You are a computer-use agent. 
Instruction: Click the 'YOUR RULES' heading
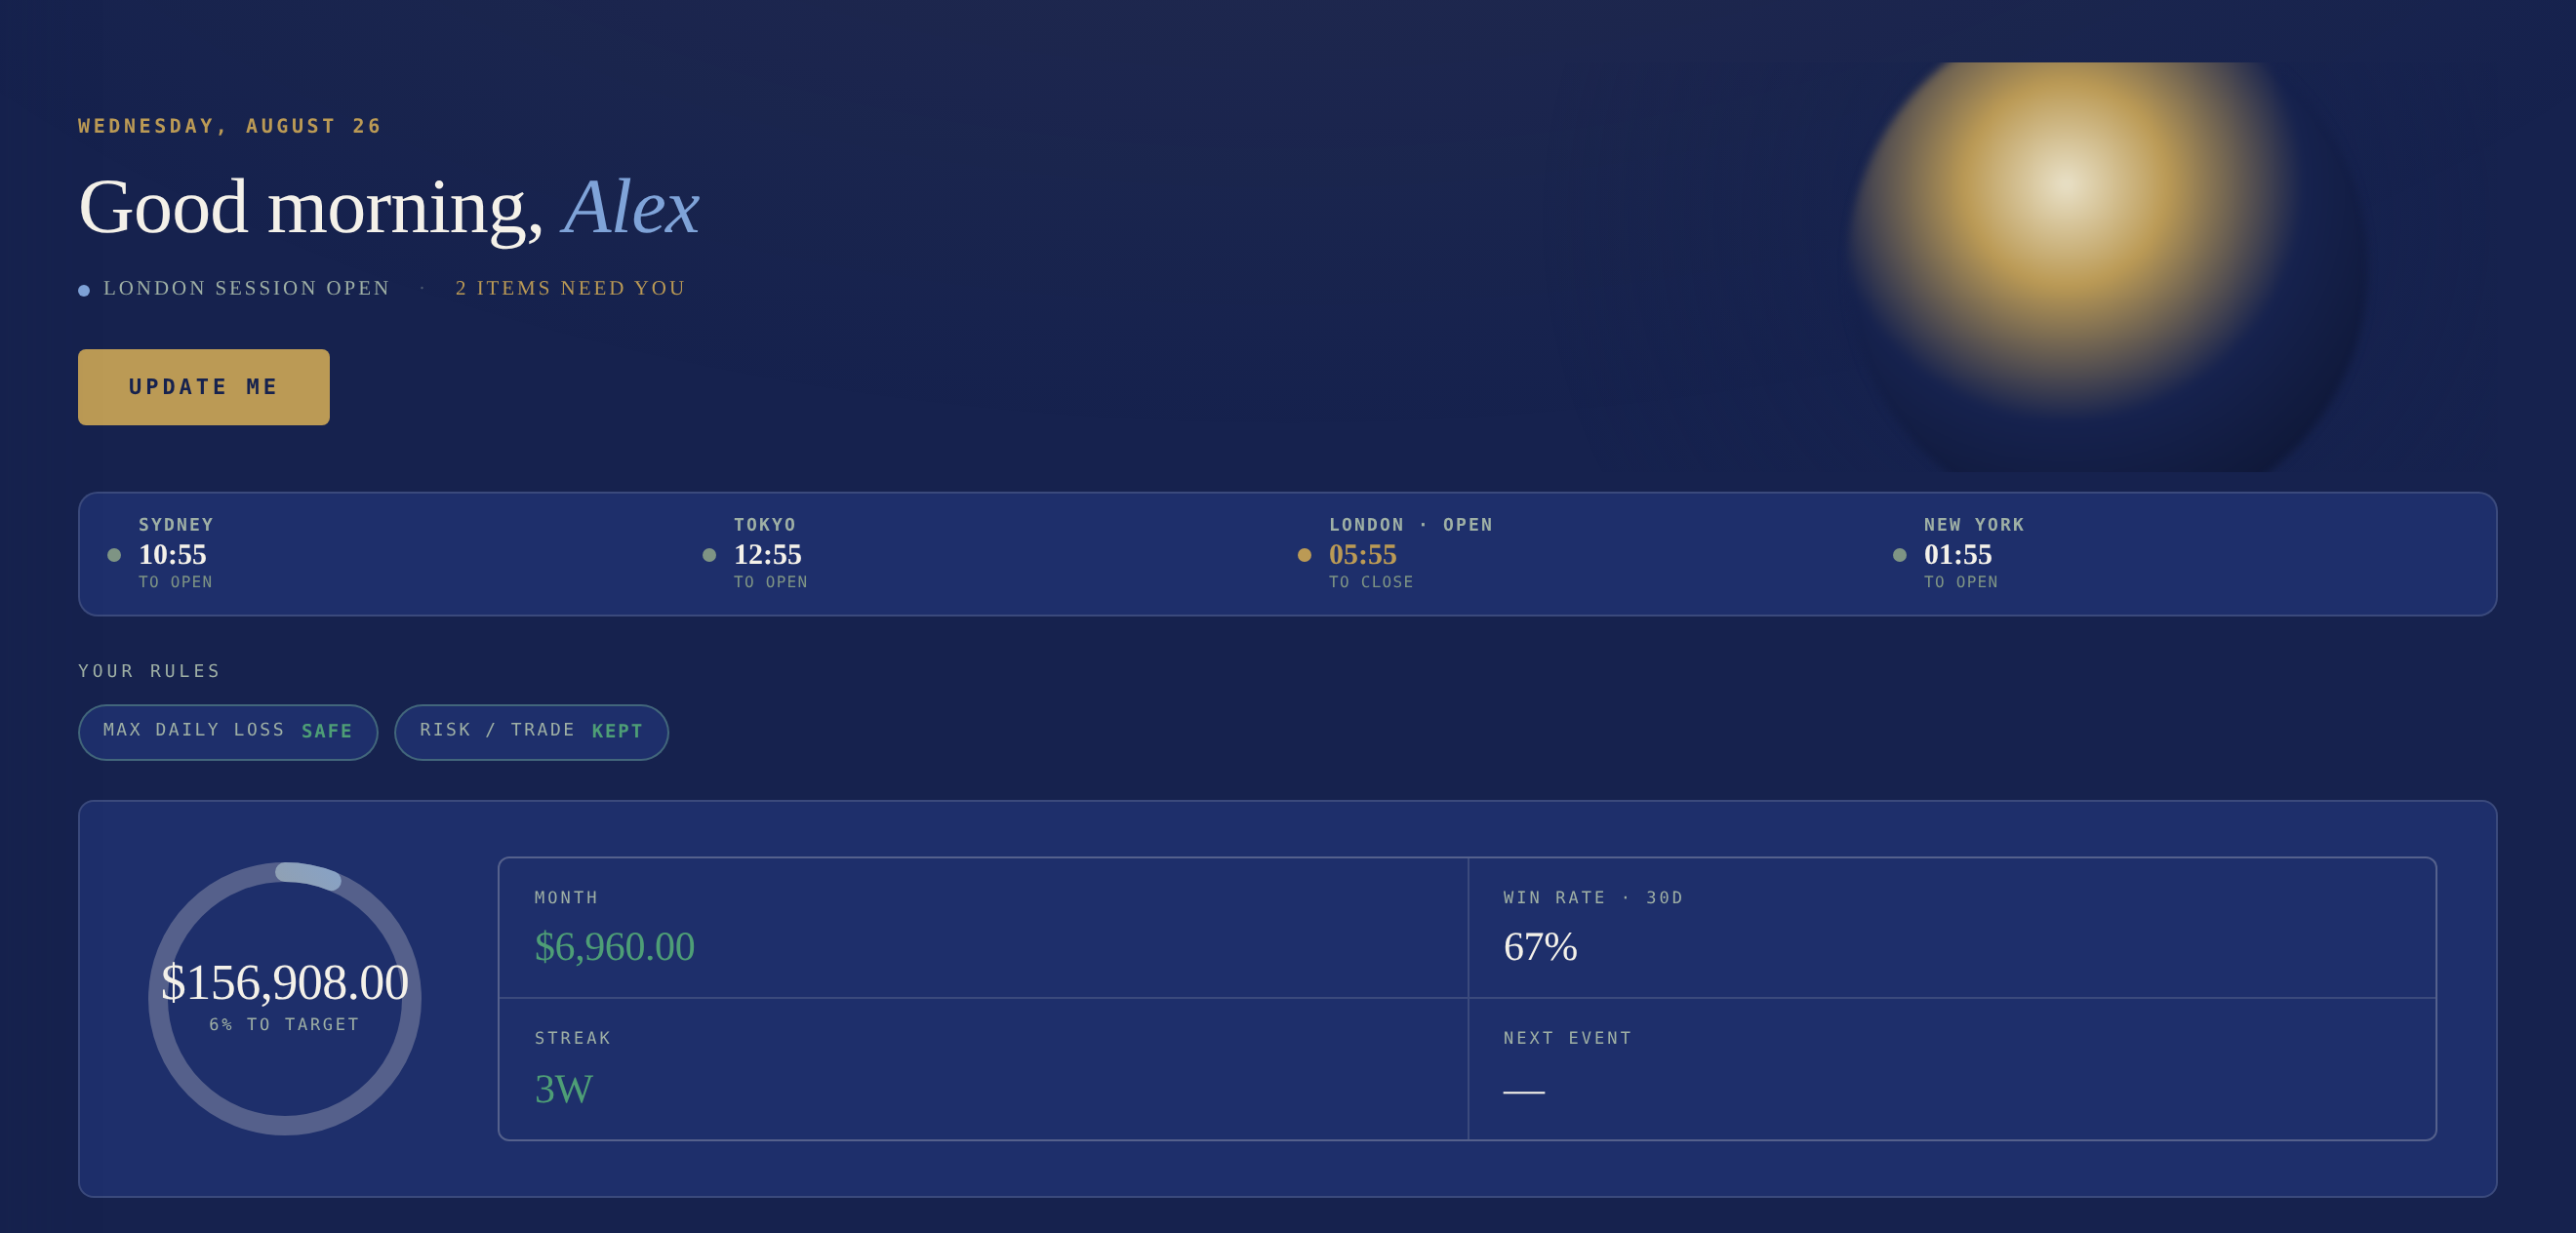(x=149, y=671)
